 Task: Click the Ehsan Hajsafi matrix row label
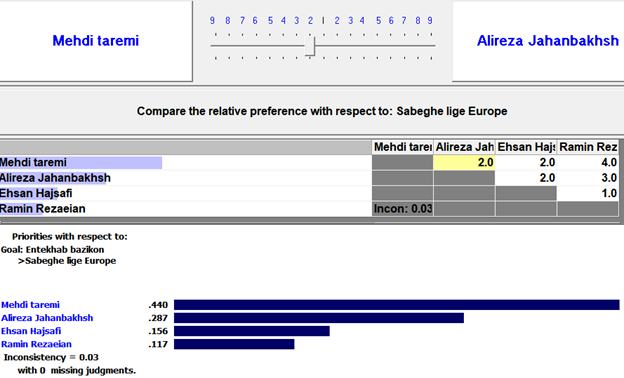point(36,193)
